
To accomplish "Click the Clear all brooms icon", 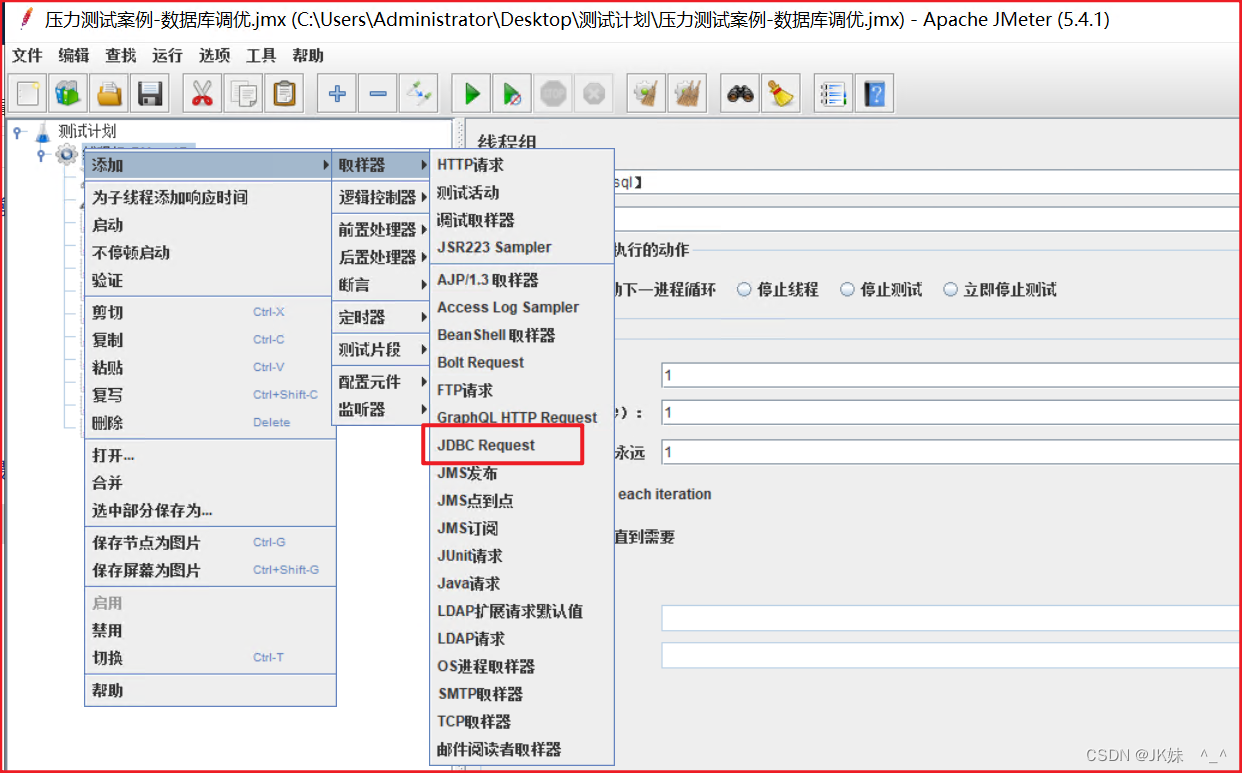I will click(688, 94).
